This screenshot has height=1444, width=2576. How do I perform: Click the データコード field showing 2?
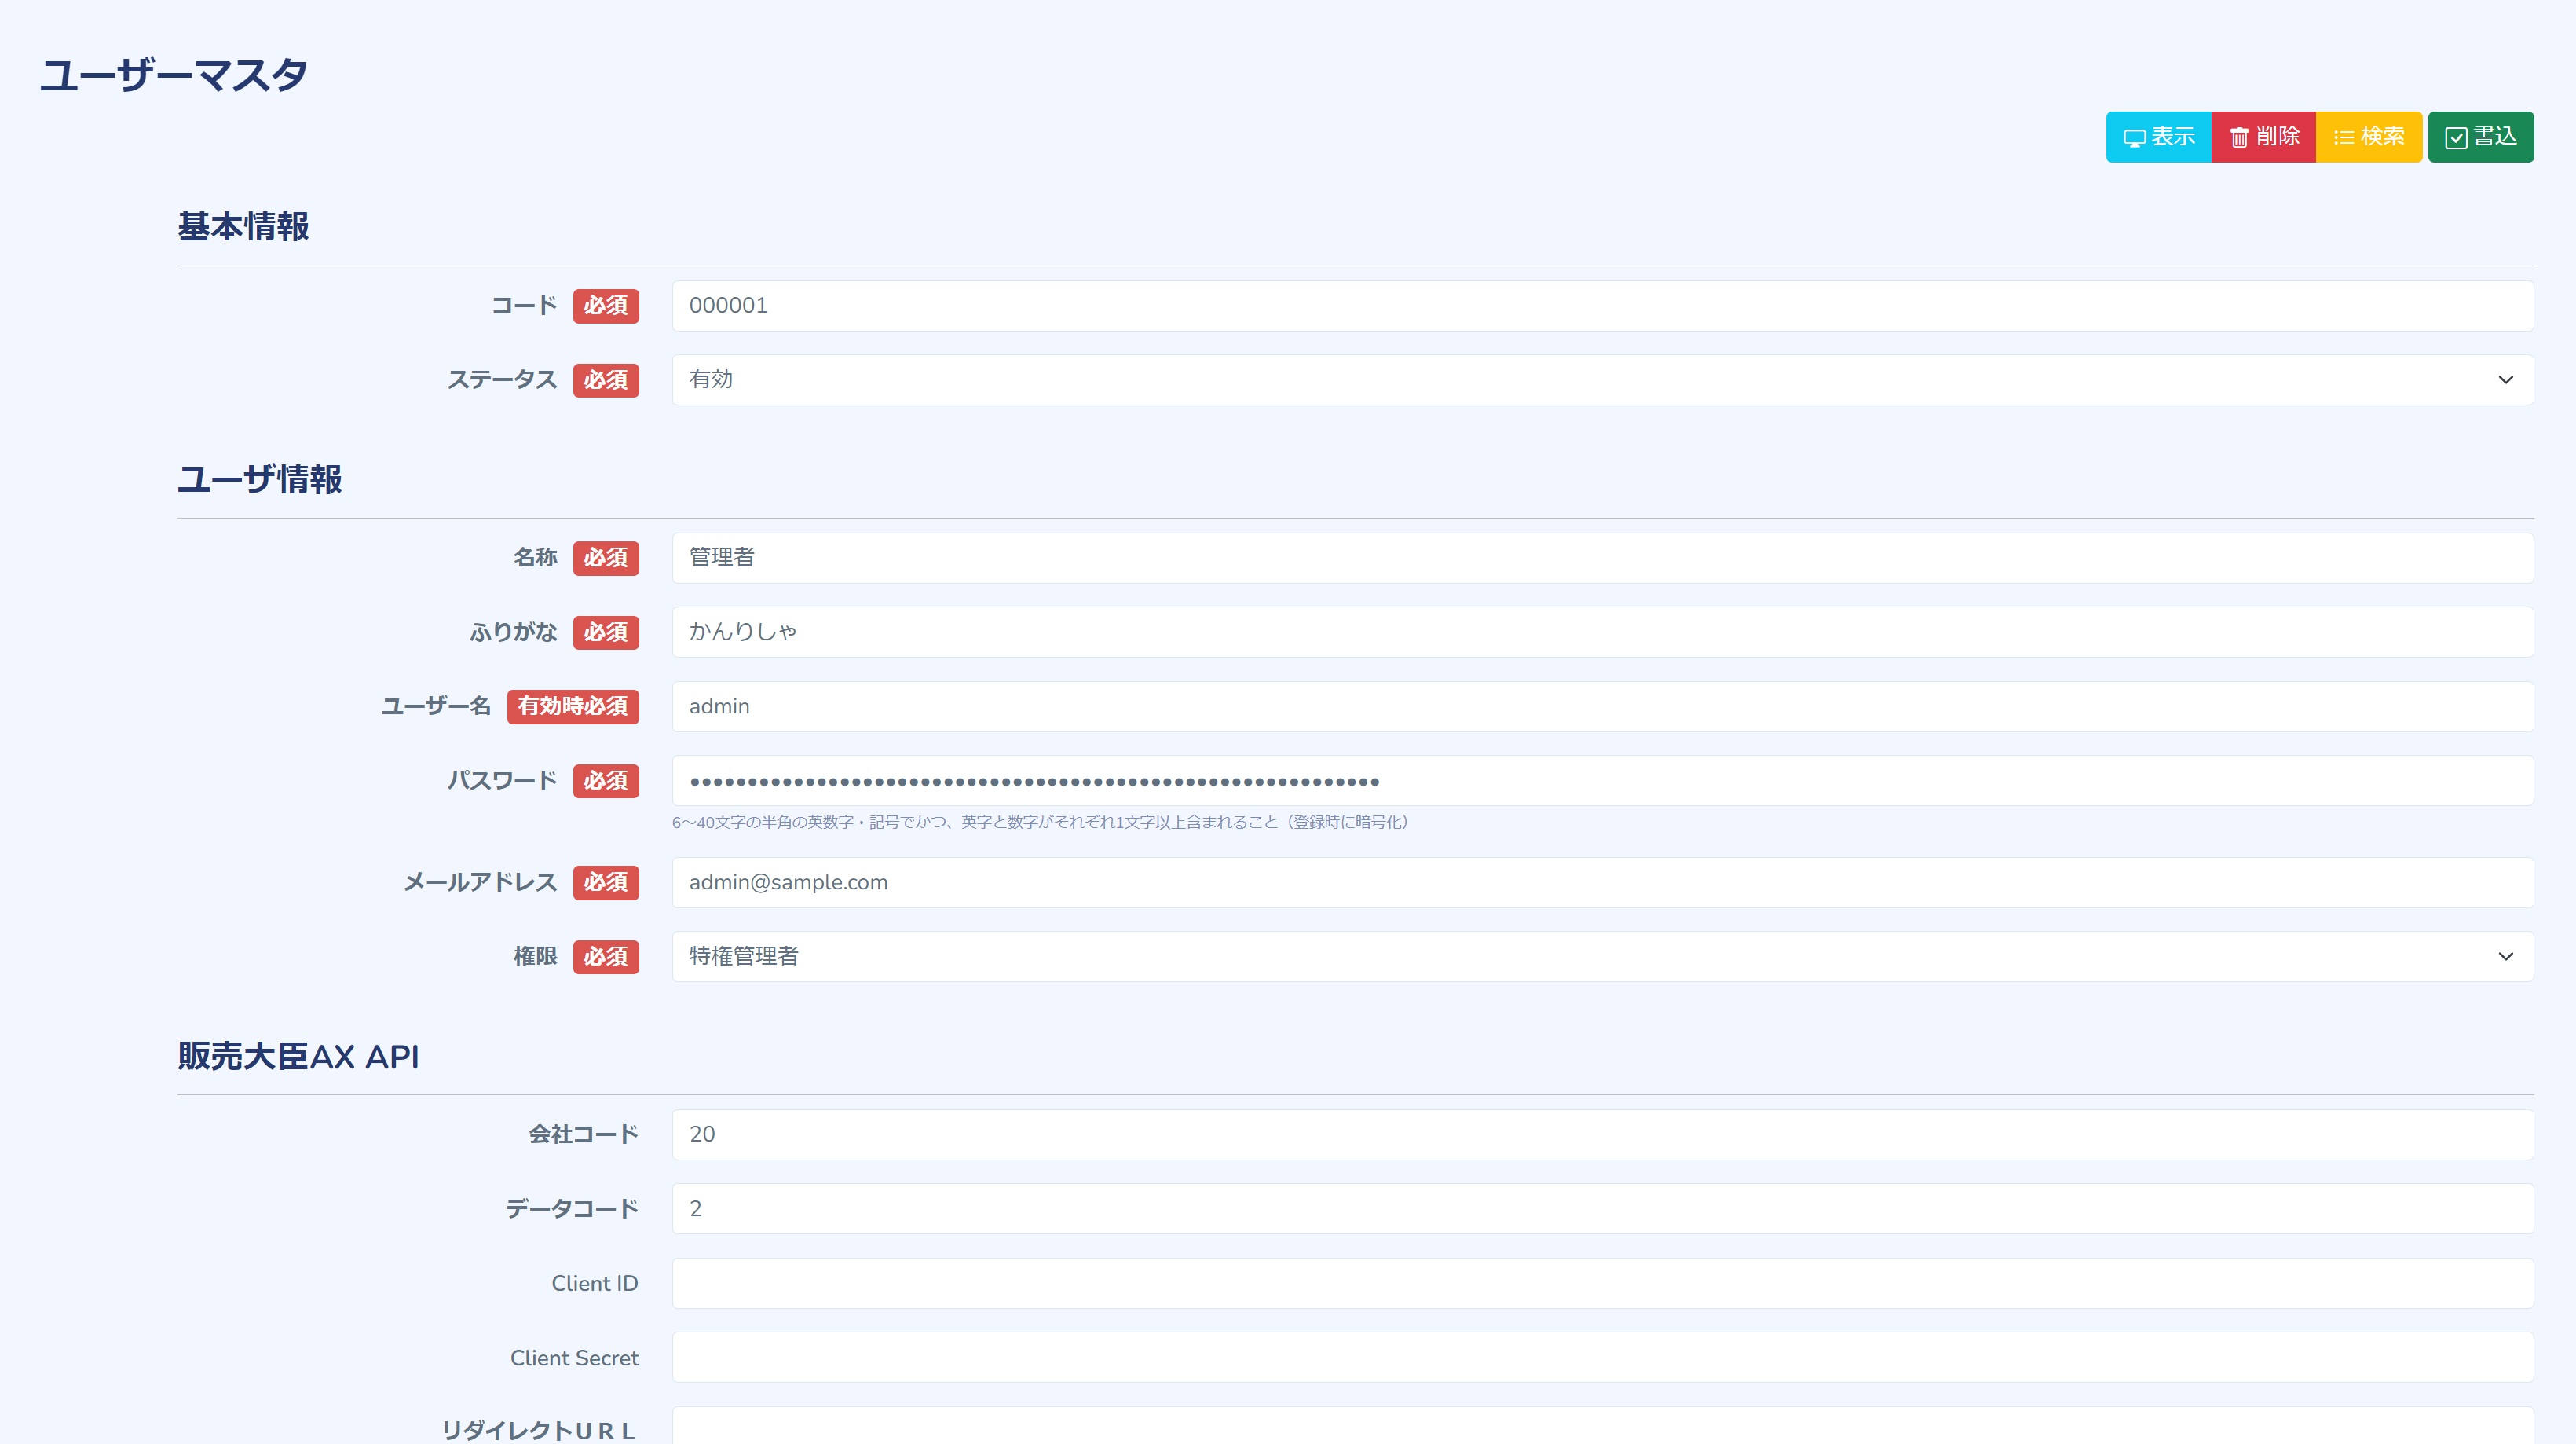1600,1209
